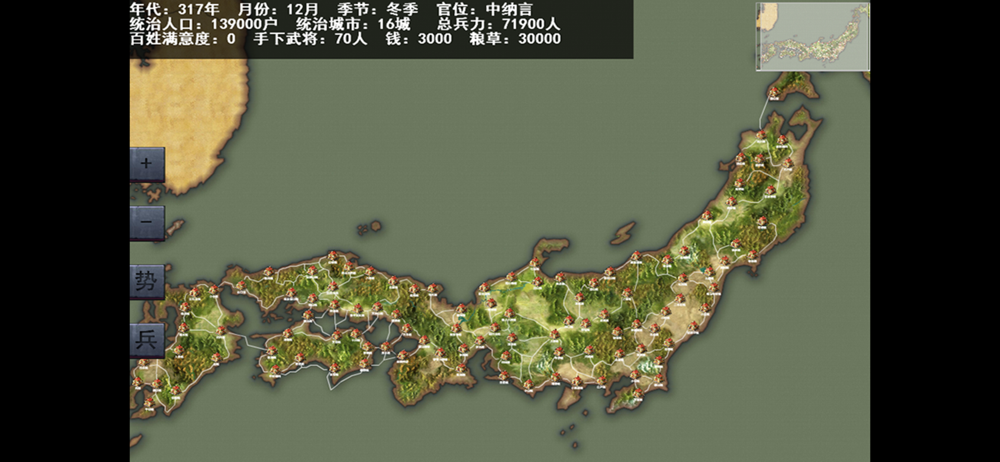Screen dimensions: 1000x462
Task: Click the 季节：冬季 season readout
Action: [378, 10]
